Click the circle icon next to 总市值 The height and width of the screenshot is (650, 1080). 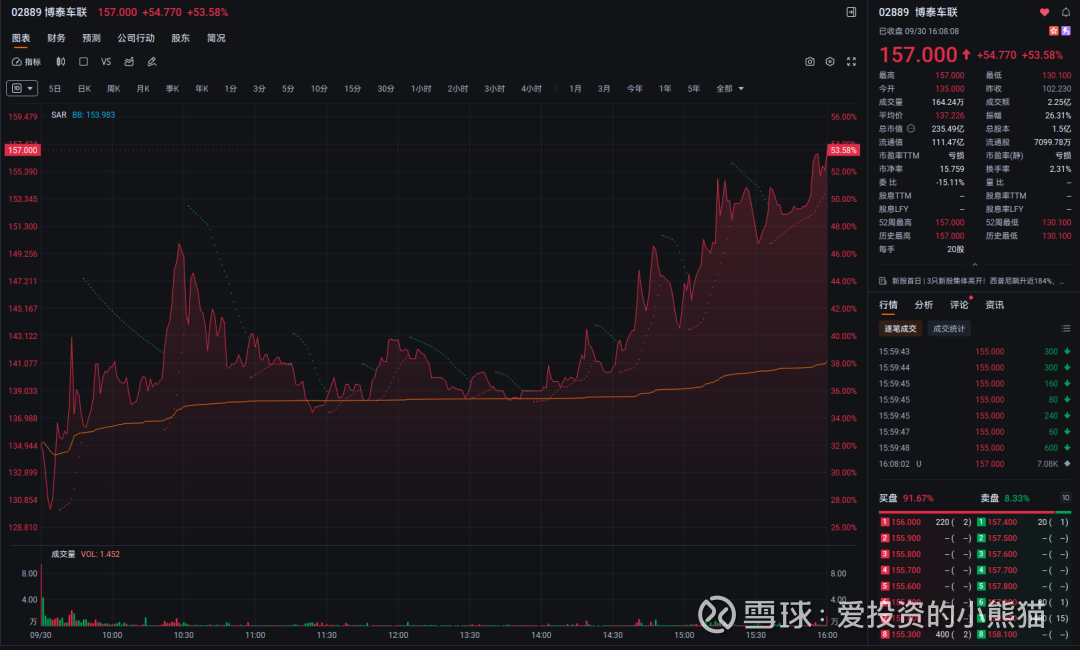click(911, 129)
